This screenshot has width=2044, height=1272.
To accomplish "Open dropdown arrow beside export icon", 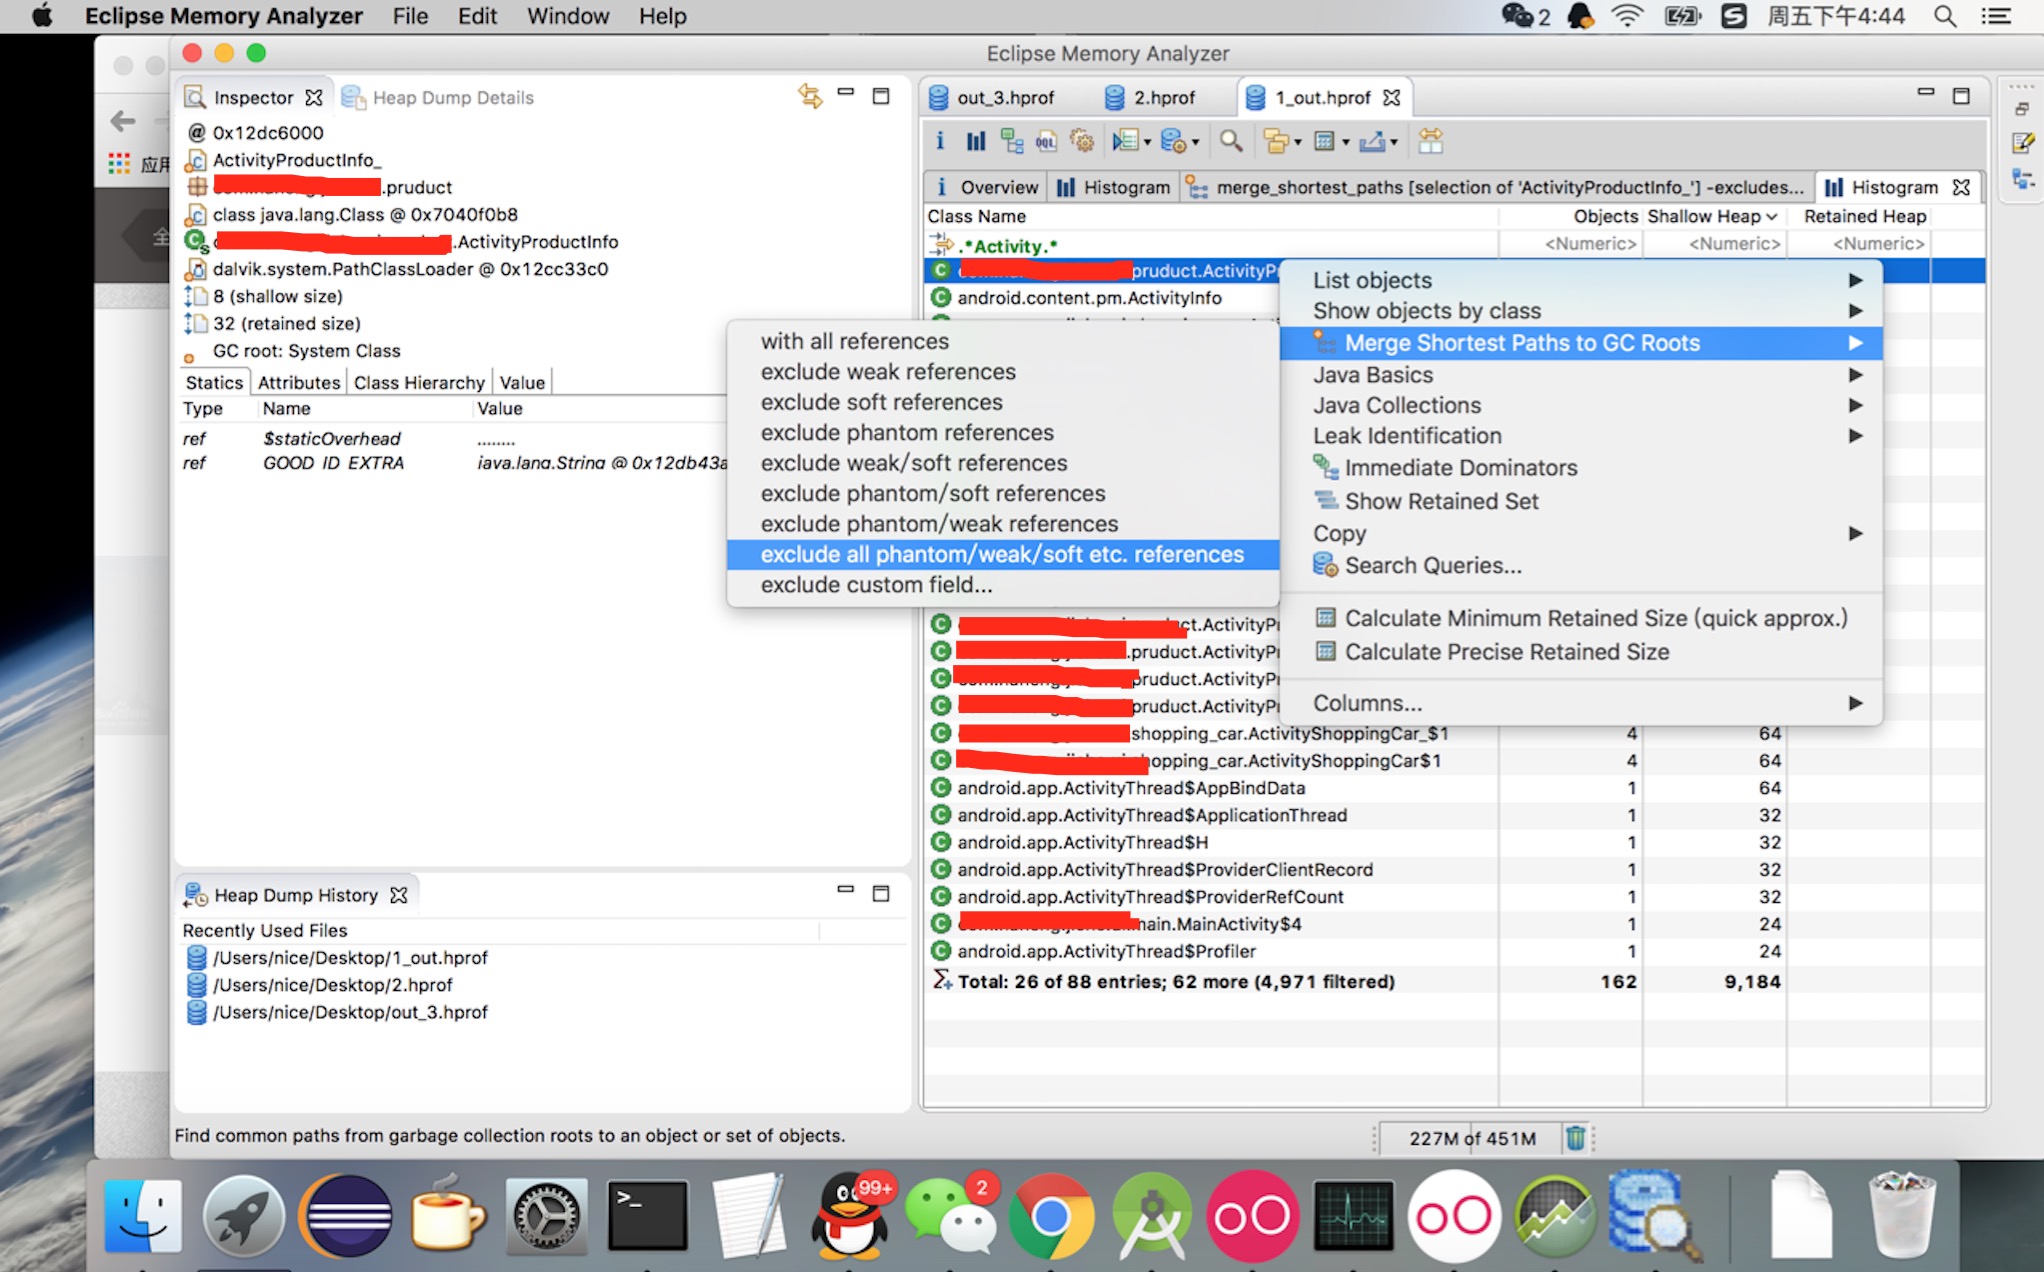I will click(x=1394, y=142).
